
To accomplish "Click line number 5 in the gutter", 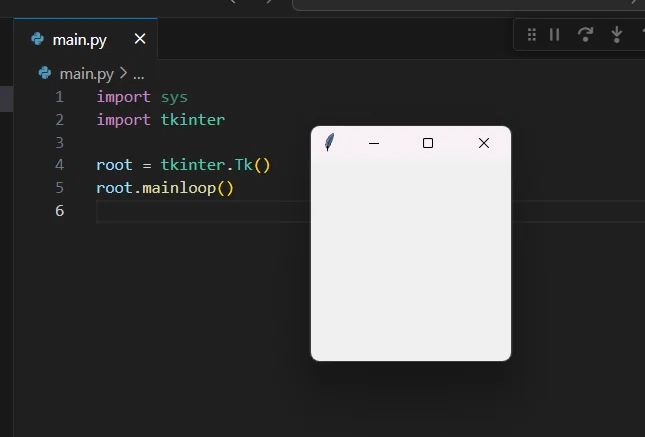I will 60,188.
